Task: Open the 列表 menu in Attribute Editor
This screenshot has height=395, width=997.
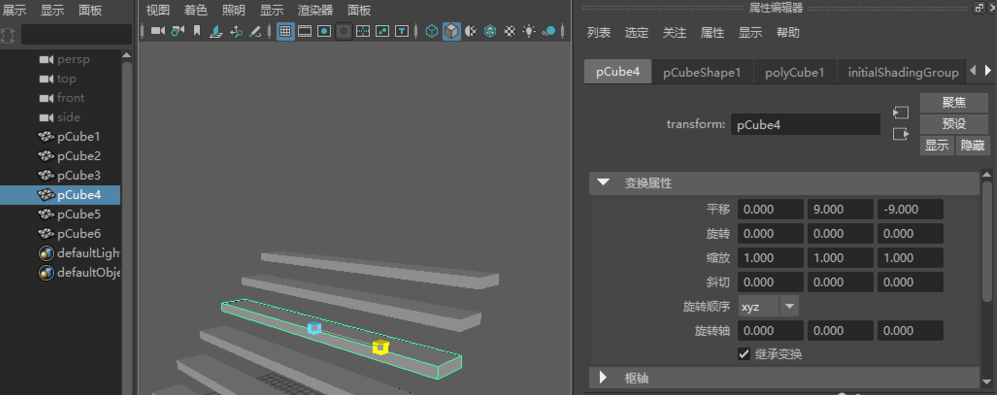Action: click(x=598, y=33)
